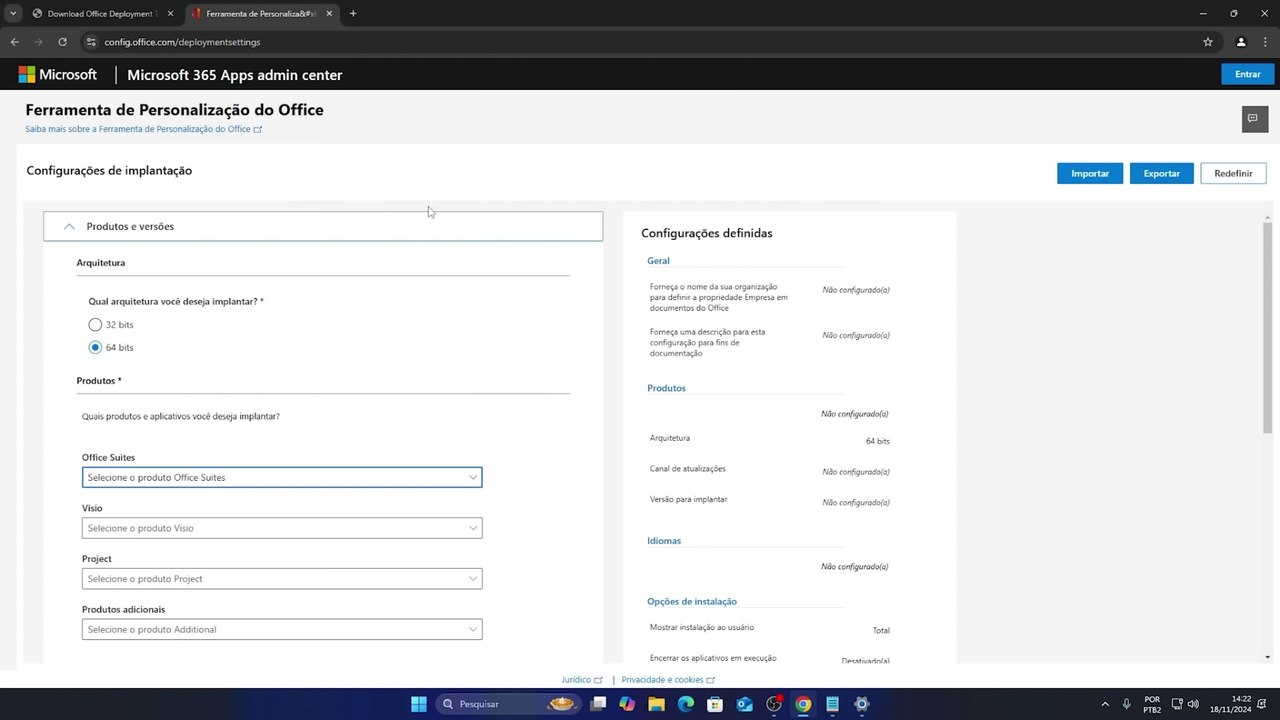The width and height of the screenshot is (1280, 720).
Task: Open Outlook from the taskbar
Action: [744, 704]
